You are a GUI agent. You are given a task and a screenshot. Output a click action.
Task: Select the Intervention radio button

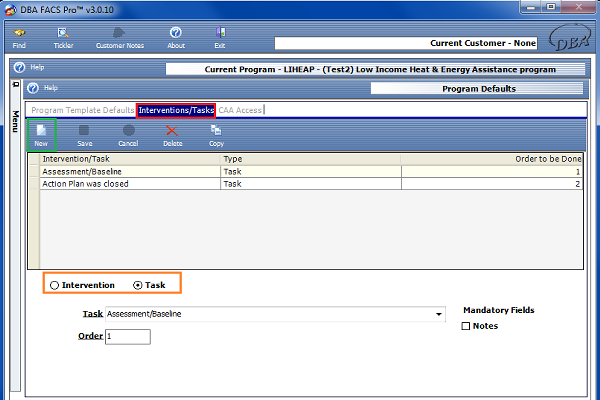click(x=54, y=286)
